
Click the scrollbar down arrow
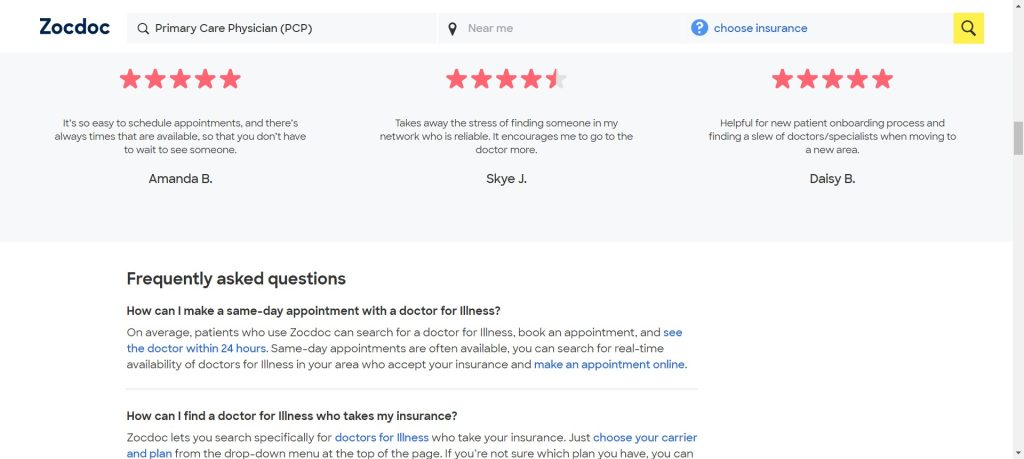1018,452
